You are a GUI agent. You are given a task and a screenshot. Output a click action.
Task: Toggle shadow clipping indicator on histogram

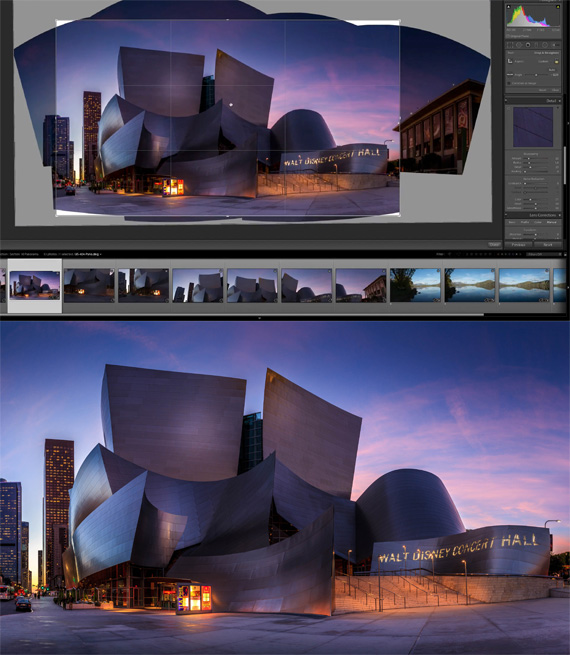(x=508, y=7)
